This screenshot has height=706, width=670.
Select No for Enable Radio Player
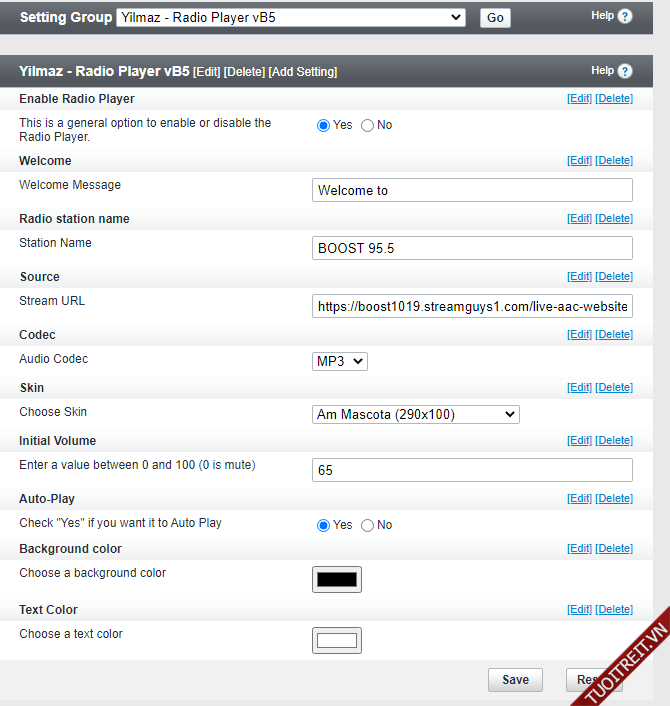click(367, 125)
